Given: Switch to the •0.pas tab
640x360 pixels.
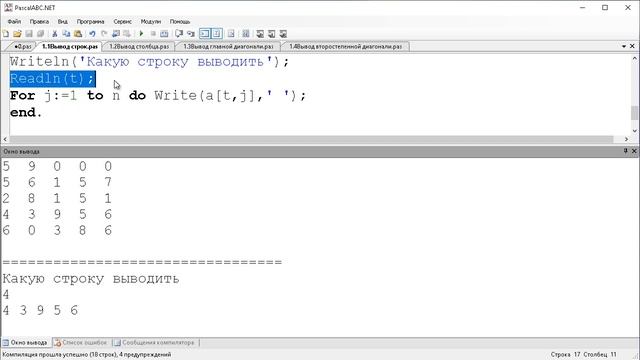Looking at the screenshot, I should click(22, 47).
